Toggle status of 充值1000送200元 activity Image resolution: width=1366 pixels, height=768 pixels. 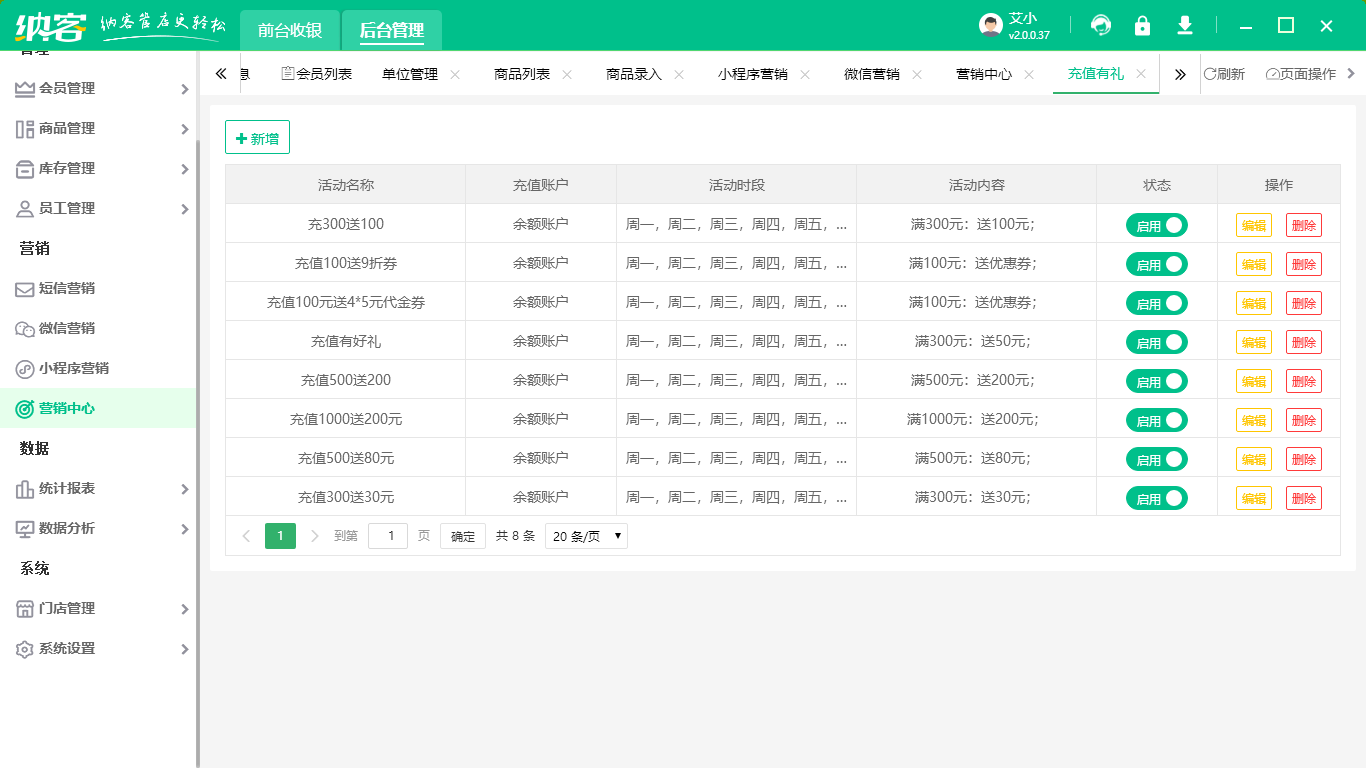coord(1157,420)
